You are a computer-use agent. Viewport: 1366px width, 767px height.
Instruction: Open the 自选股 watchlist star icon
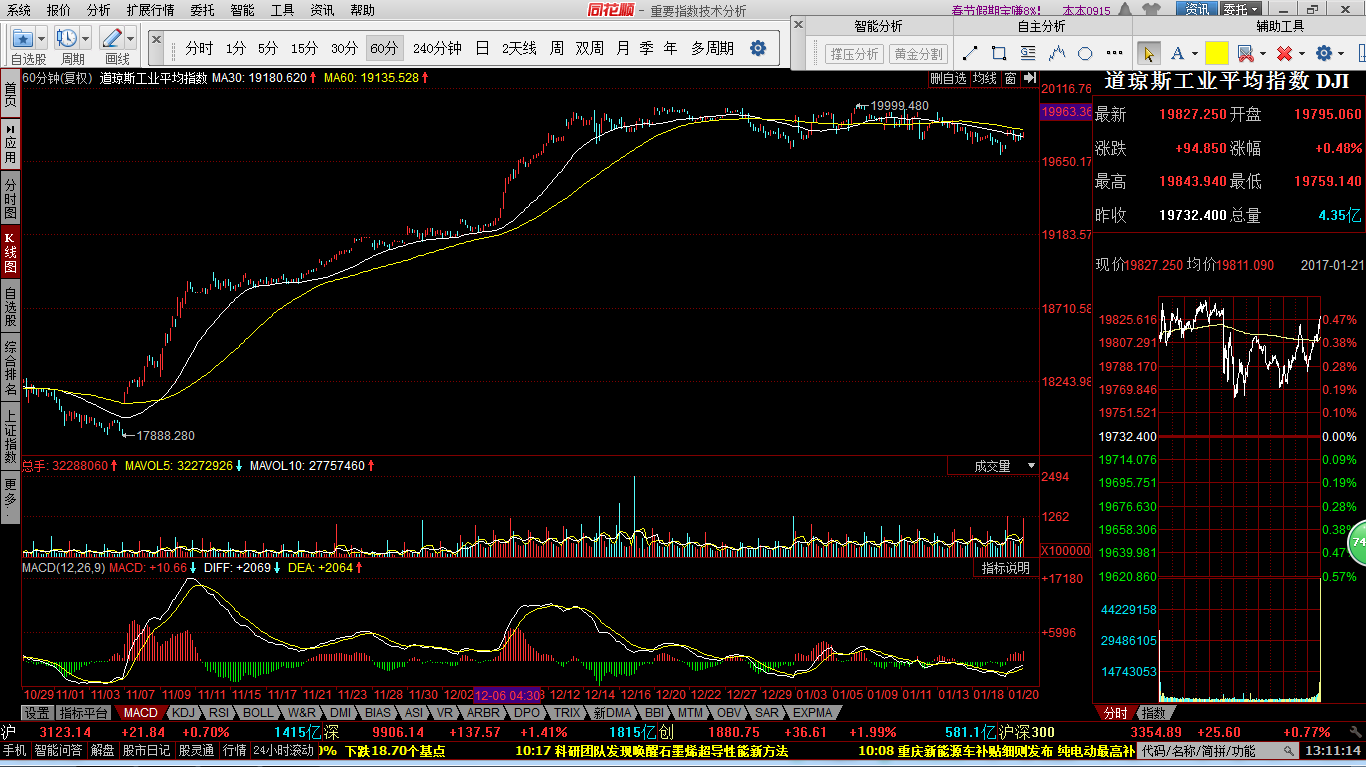click(x=23, y=39)
